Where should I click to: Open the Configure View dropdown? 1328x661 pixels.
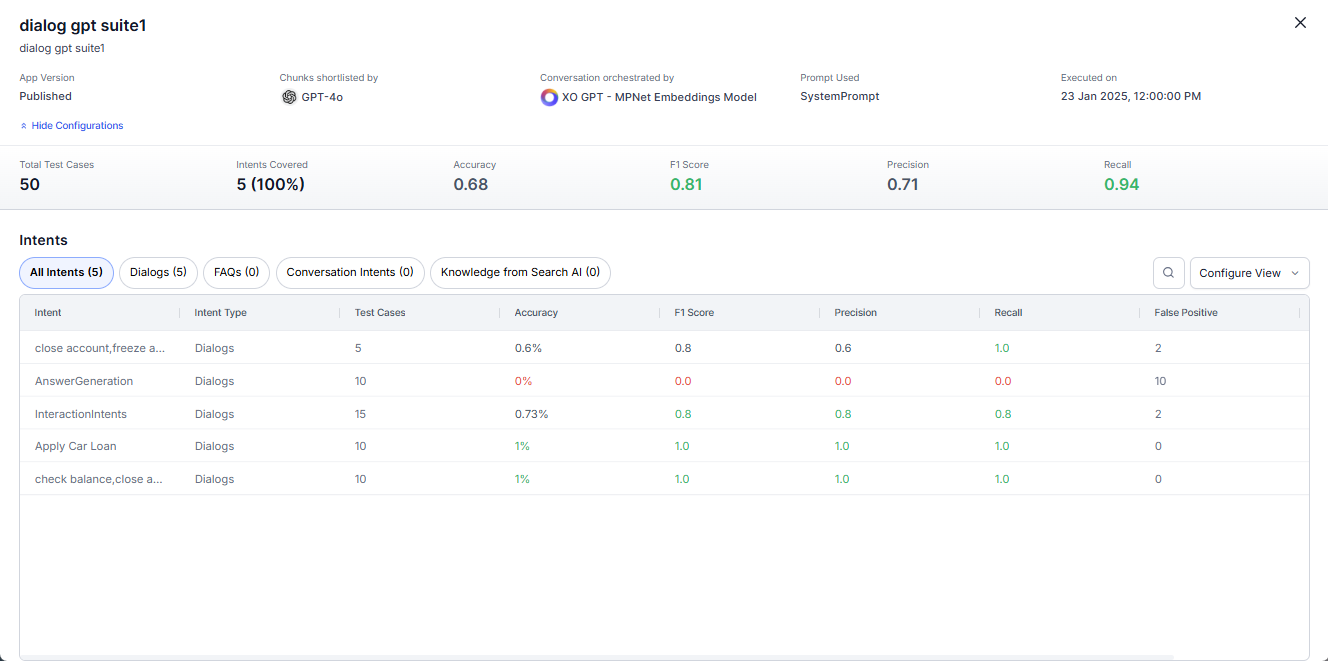point(1249,273)
